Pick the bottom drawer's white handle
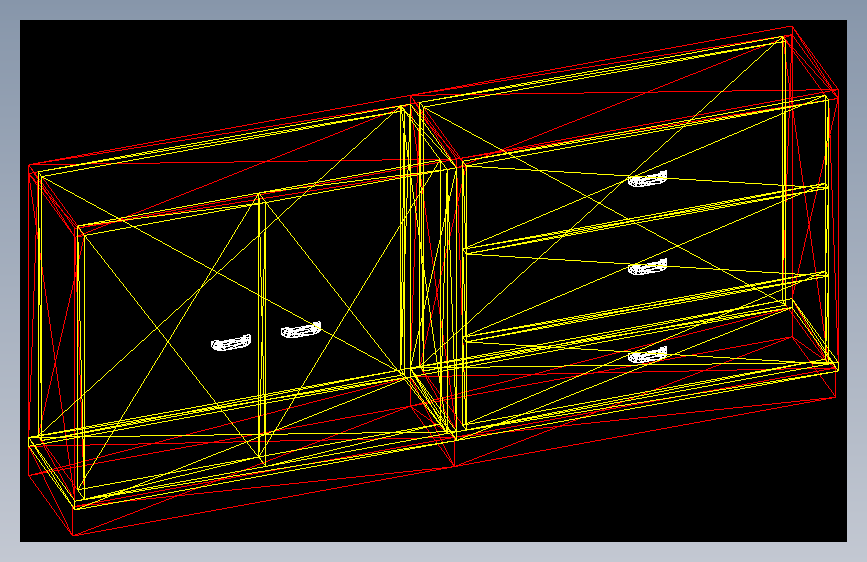Viewport: 867px width, 562px height. coord(647,355)
